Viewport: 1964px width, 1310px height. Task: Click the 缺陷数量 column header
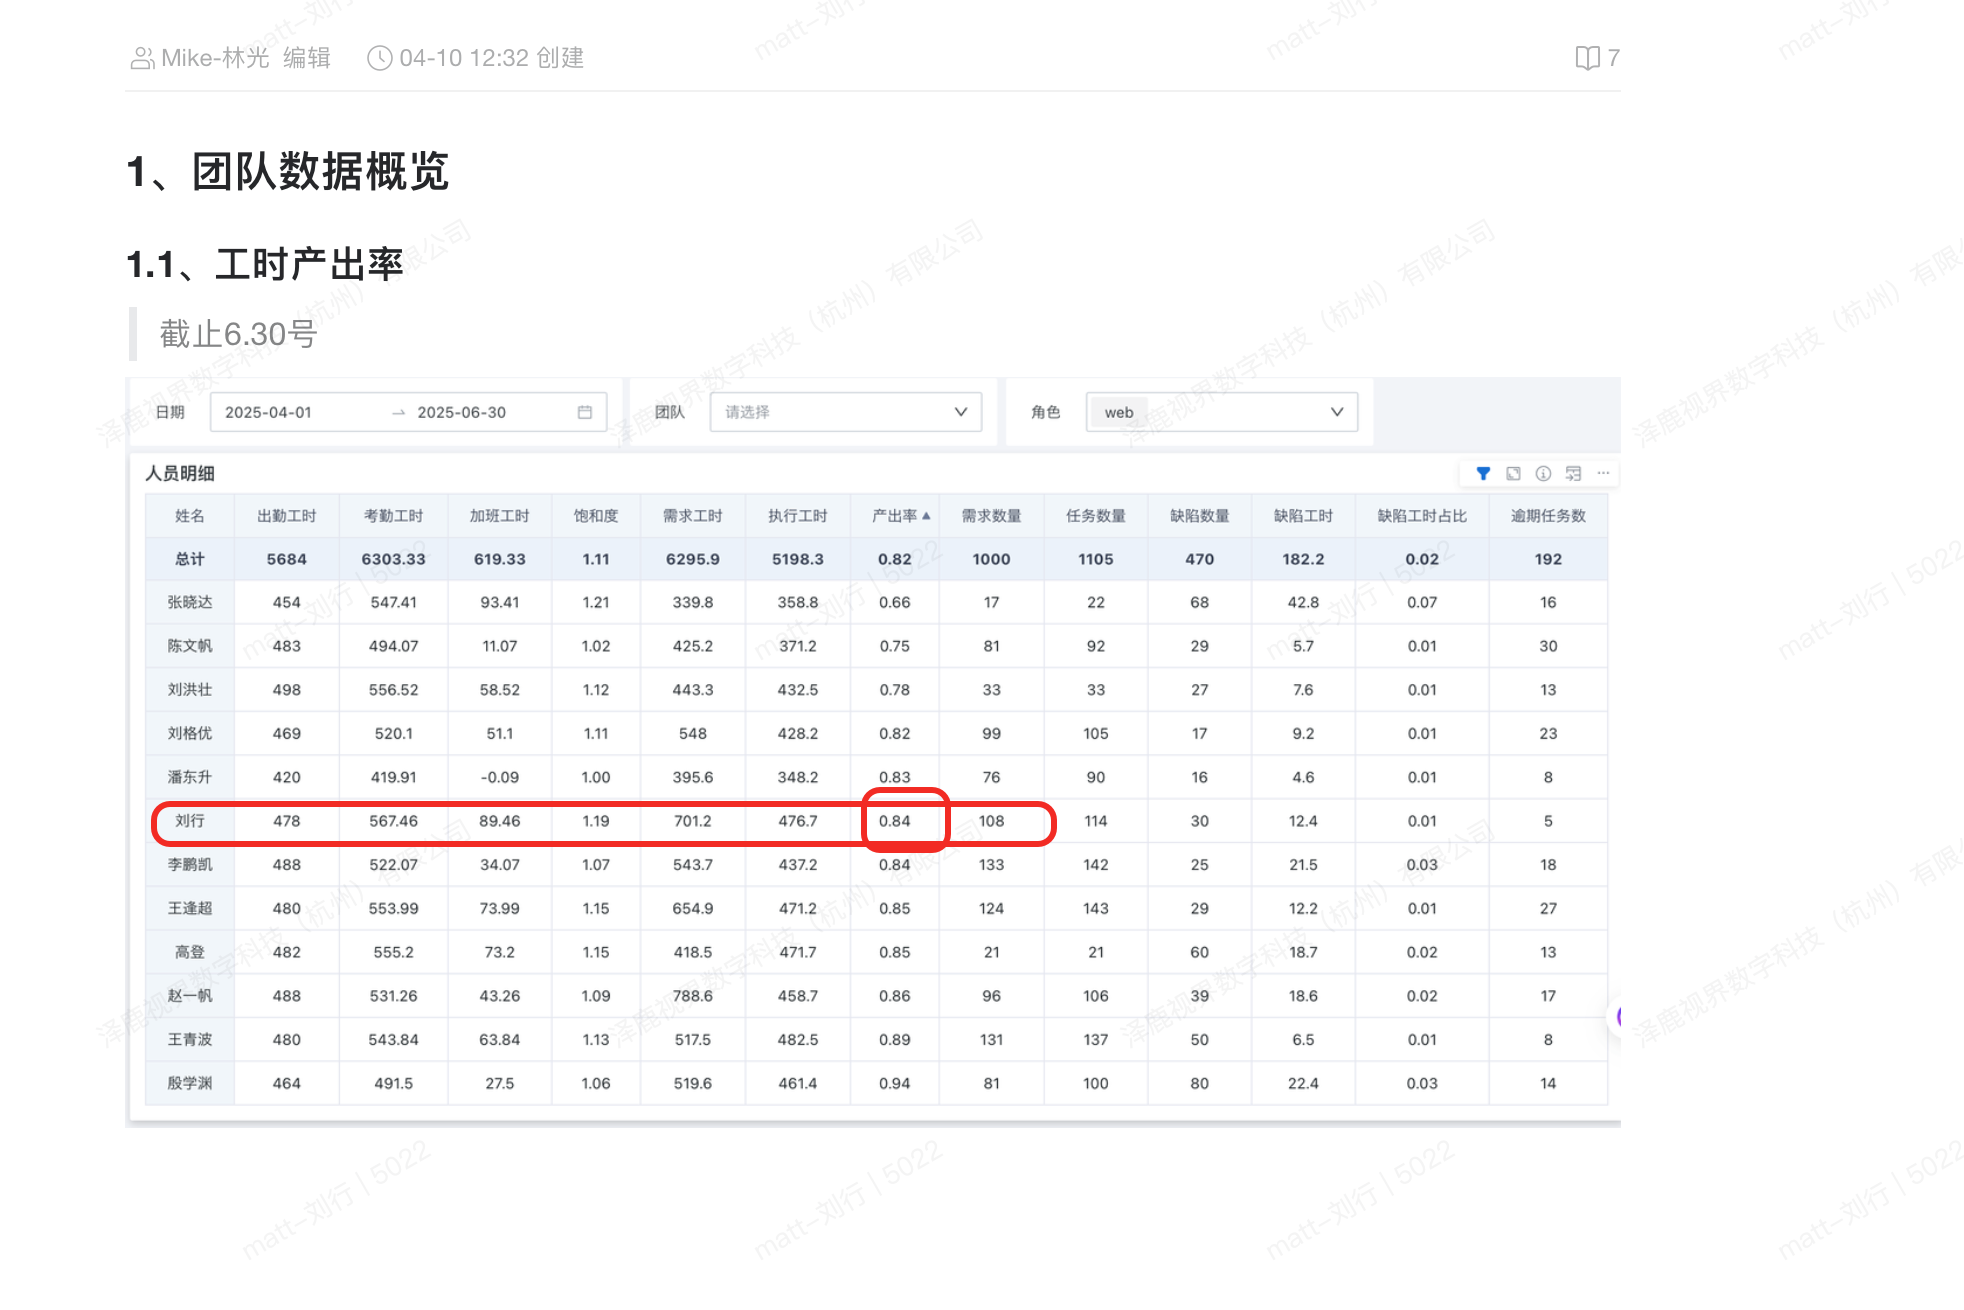click(1200, 516)
